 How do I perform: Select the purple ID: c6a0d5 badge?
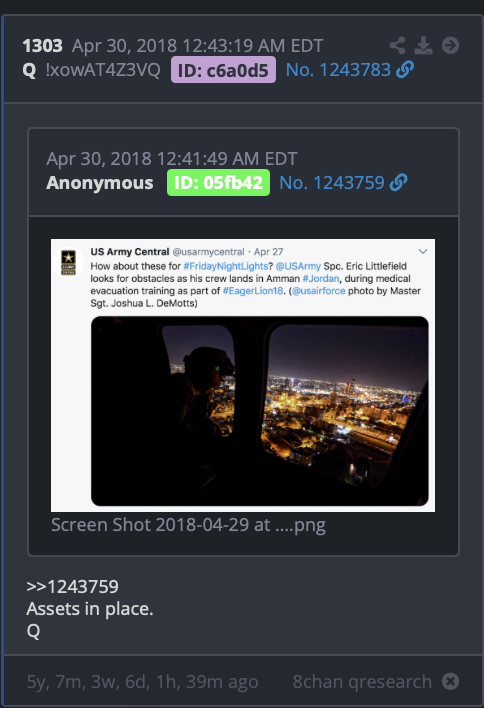pyautogui.click(x=223, y=70)
